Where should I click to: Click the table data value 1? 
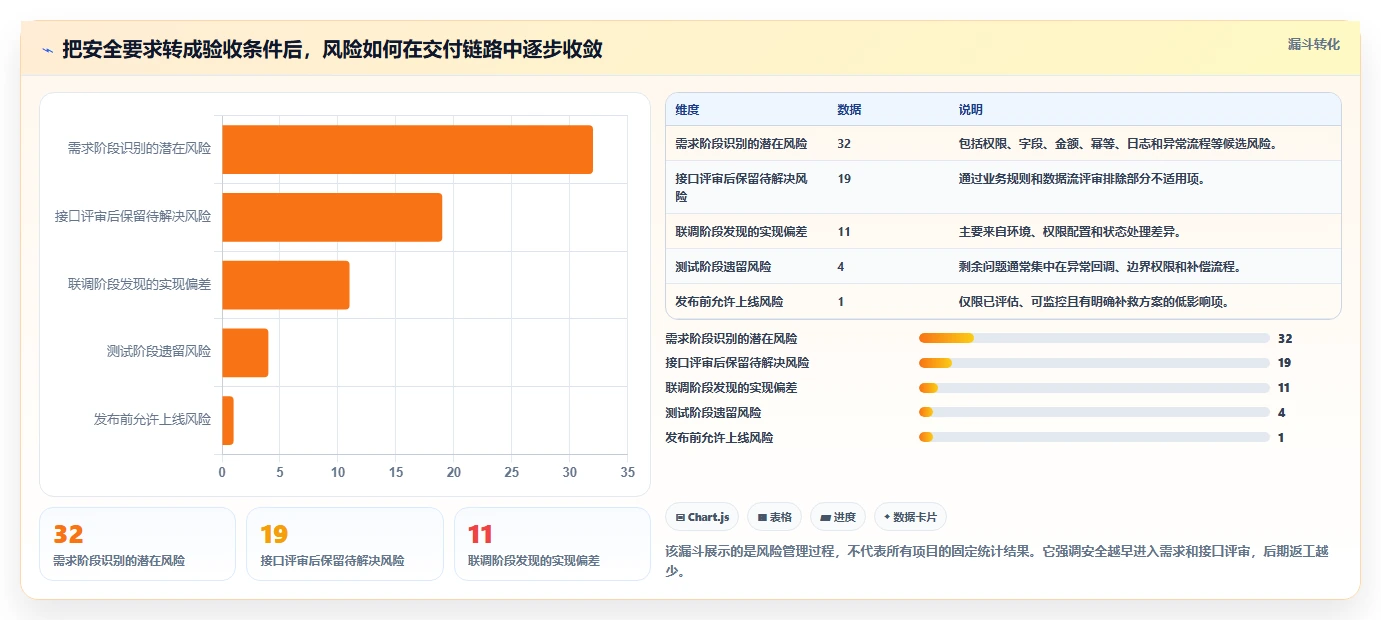point(841,301)
